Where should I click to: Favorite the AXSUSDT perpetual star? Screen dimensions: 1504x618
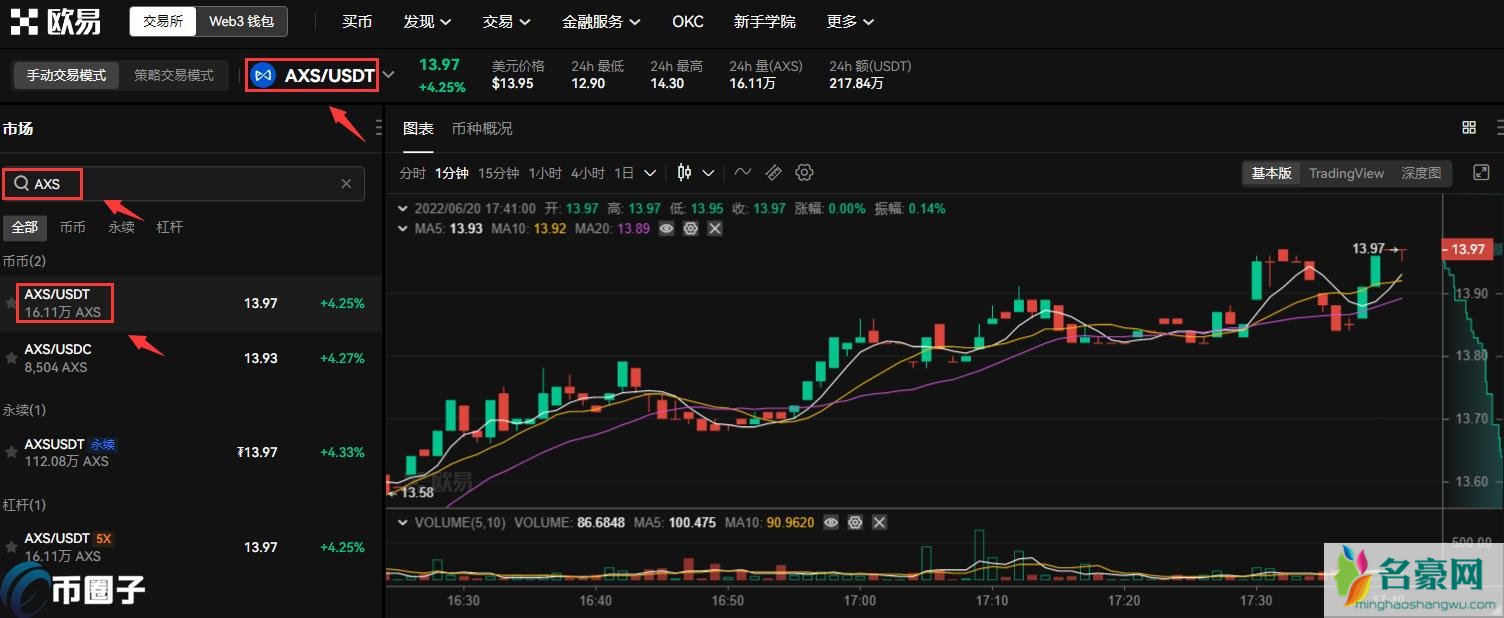(11, 452)
